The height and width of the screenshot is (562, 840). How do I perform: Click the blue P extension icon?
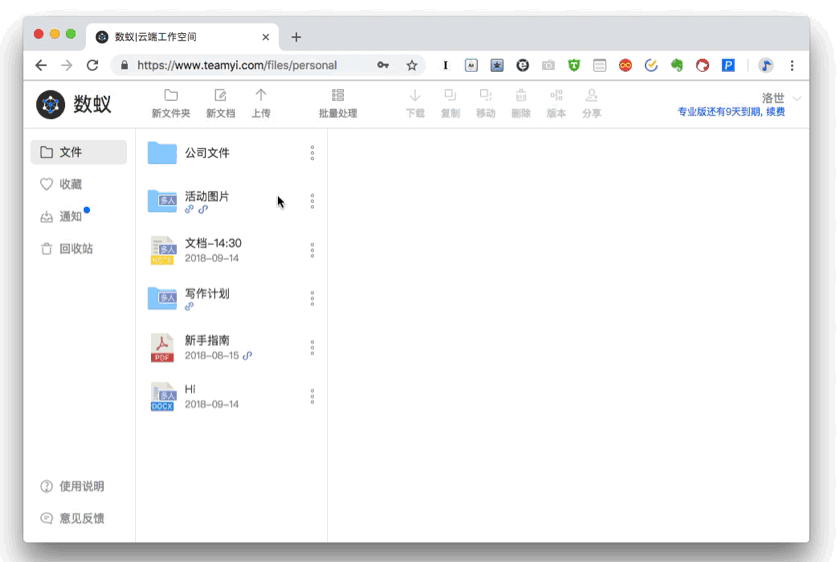click(728, 65)
